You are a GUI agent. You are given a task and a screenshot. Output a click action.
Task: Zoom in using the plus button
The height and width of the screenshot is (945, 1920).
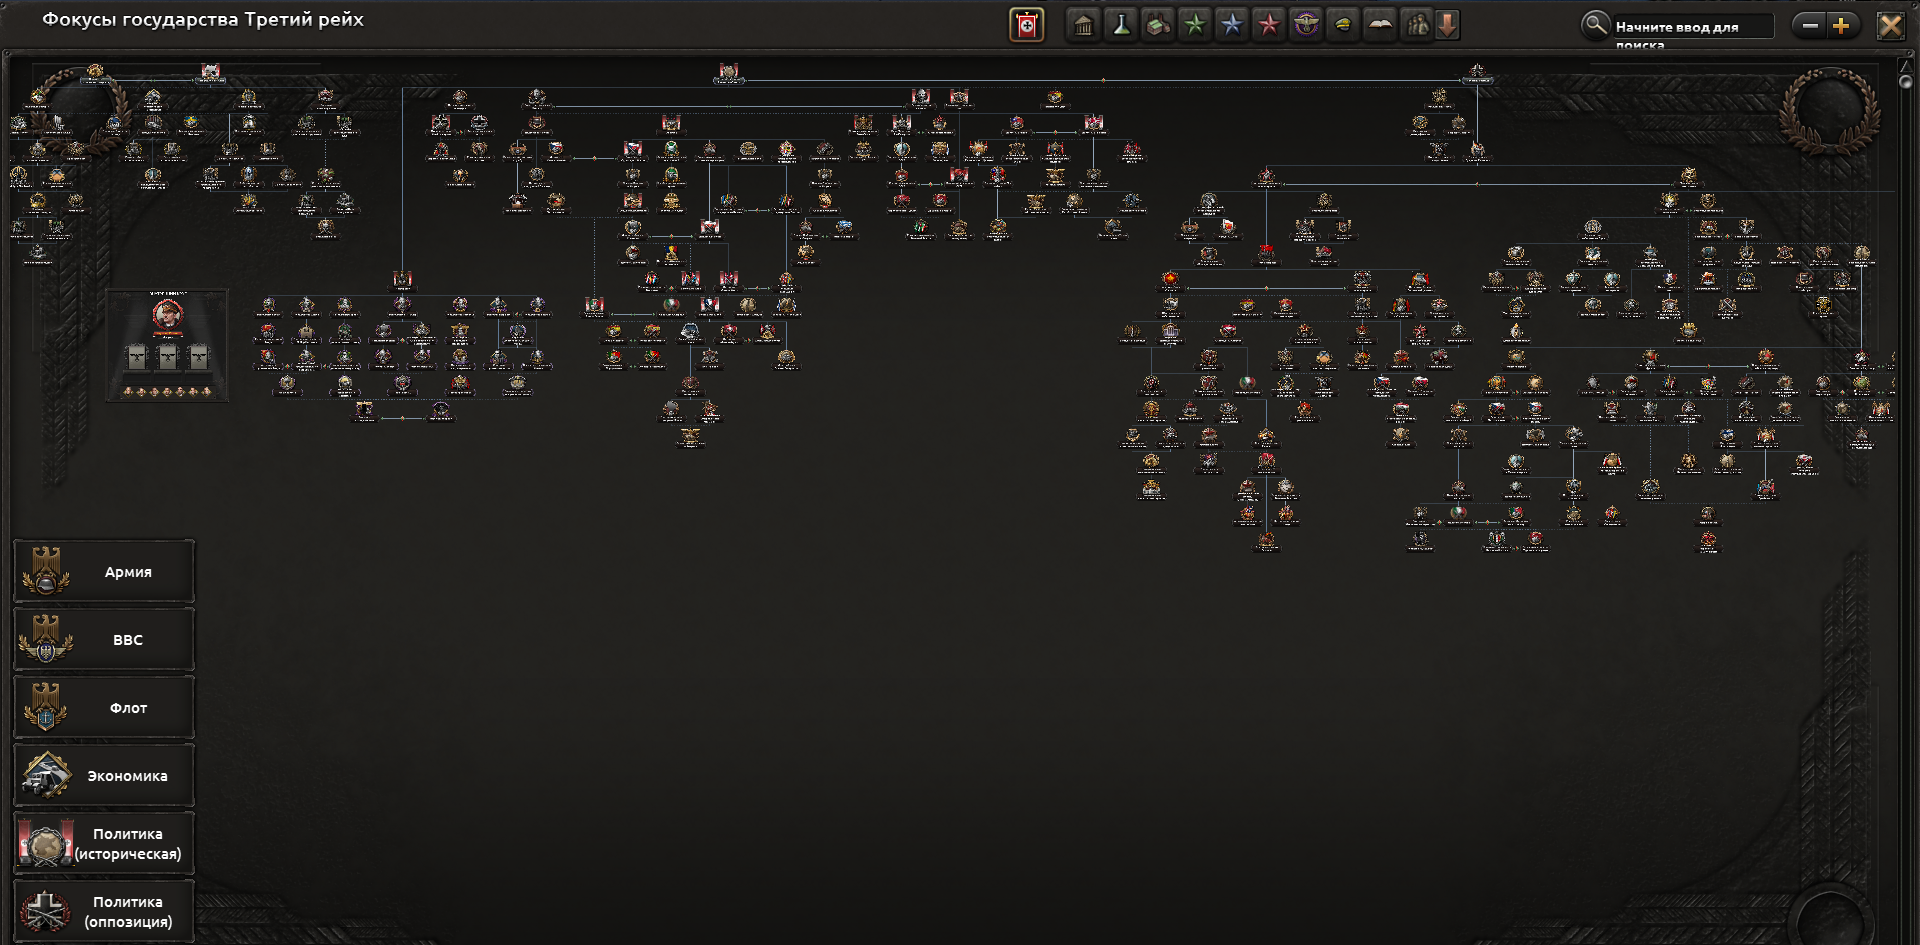click(x=1841, y=26)
